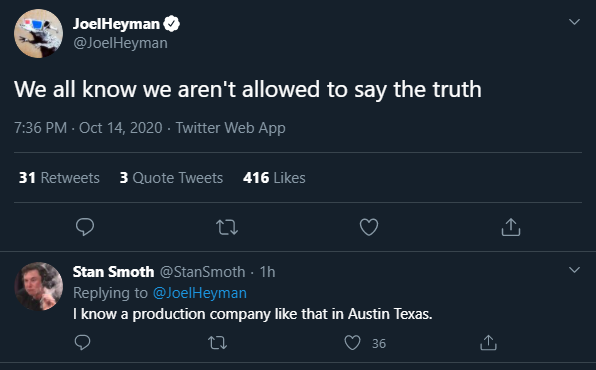Open Stan Smoth's avatar picture
The height and width of the screenshot is (370, 596).
click(38, 286)
